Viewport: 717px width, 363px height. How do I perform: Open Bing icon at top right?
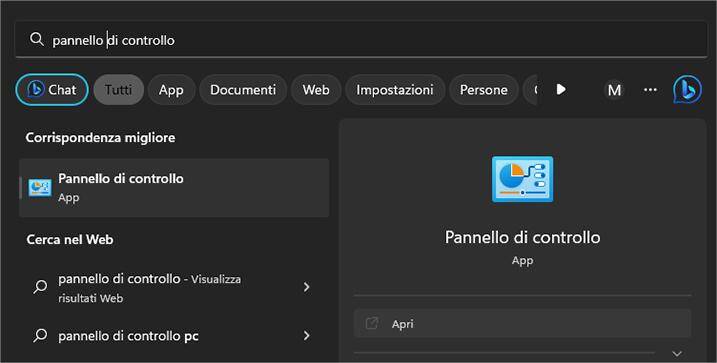(x=687, y=89)
